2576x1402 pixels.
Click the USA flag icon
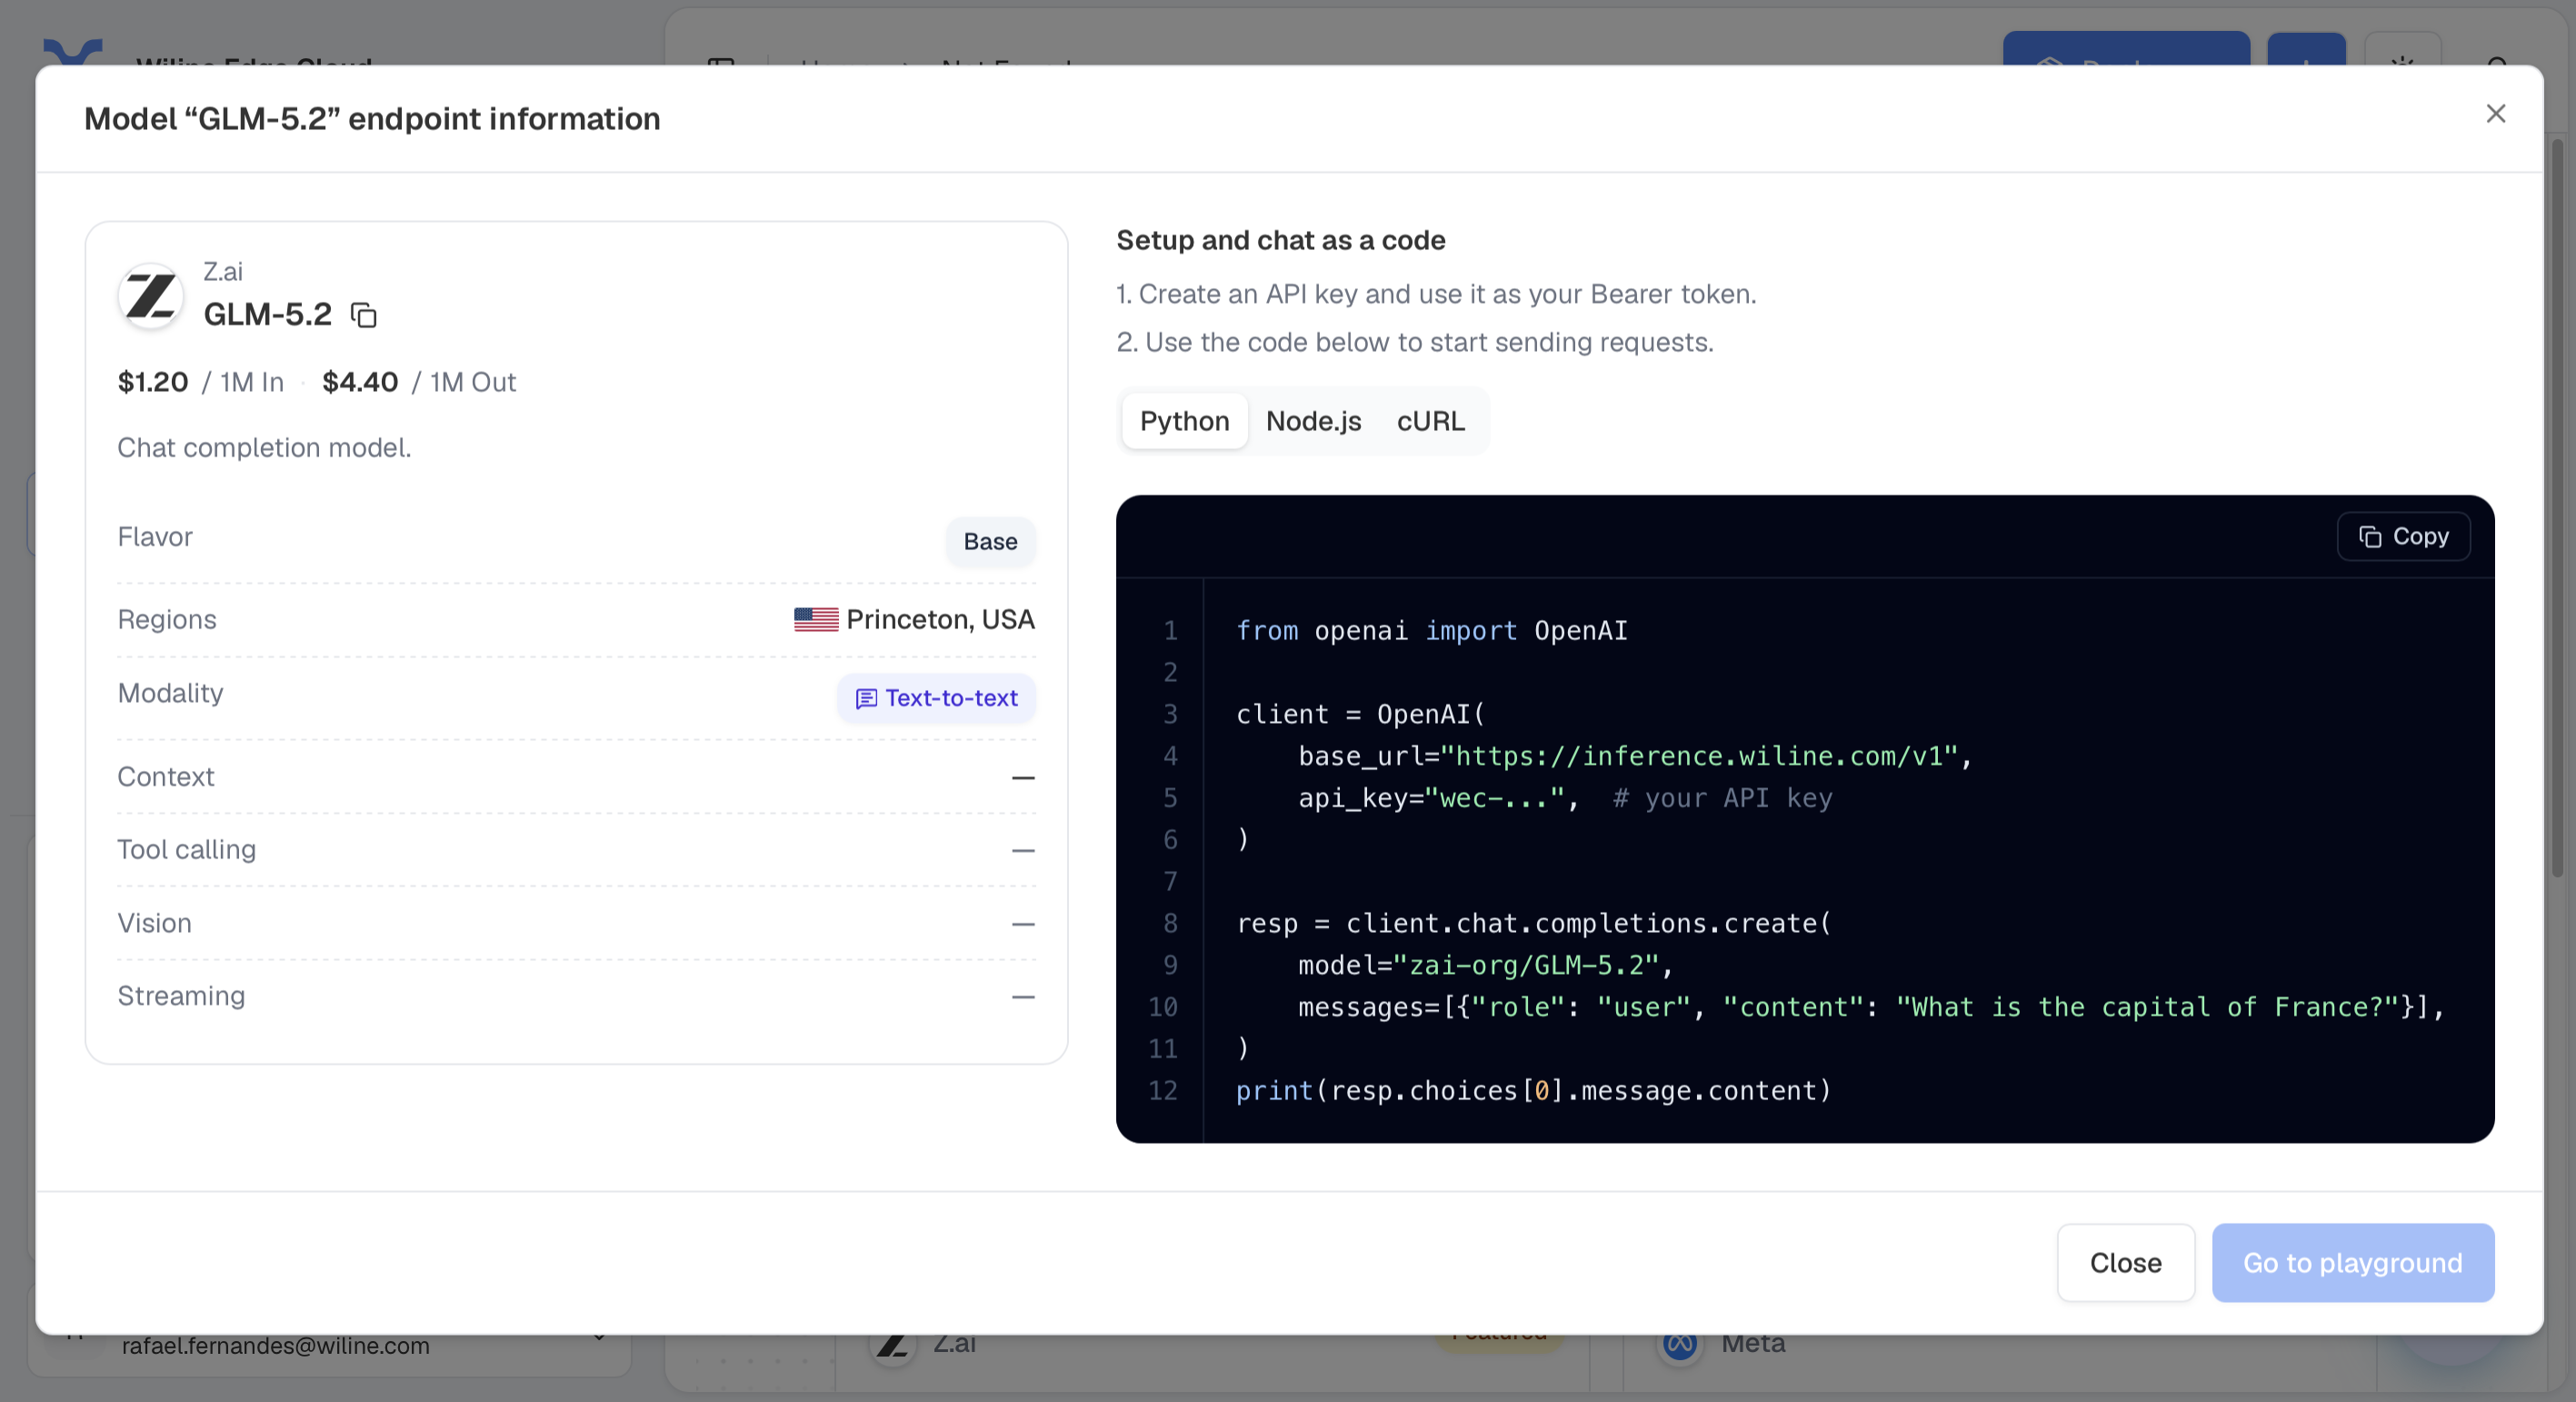click(816, 620)
